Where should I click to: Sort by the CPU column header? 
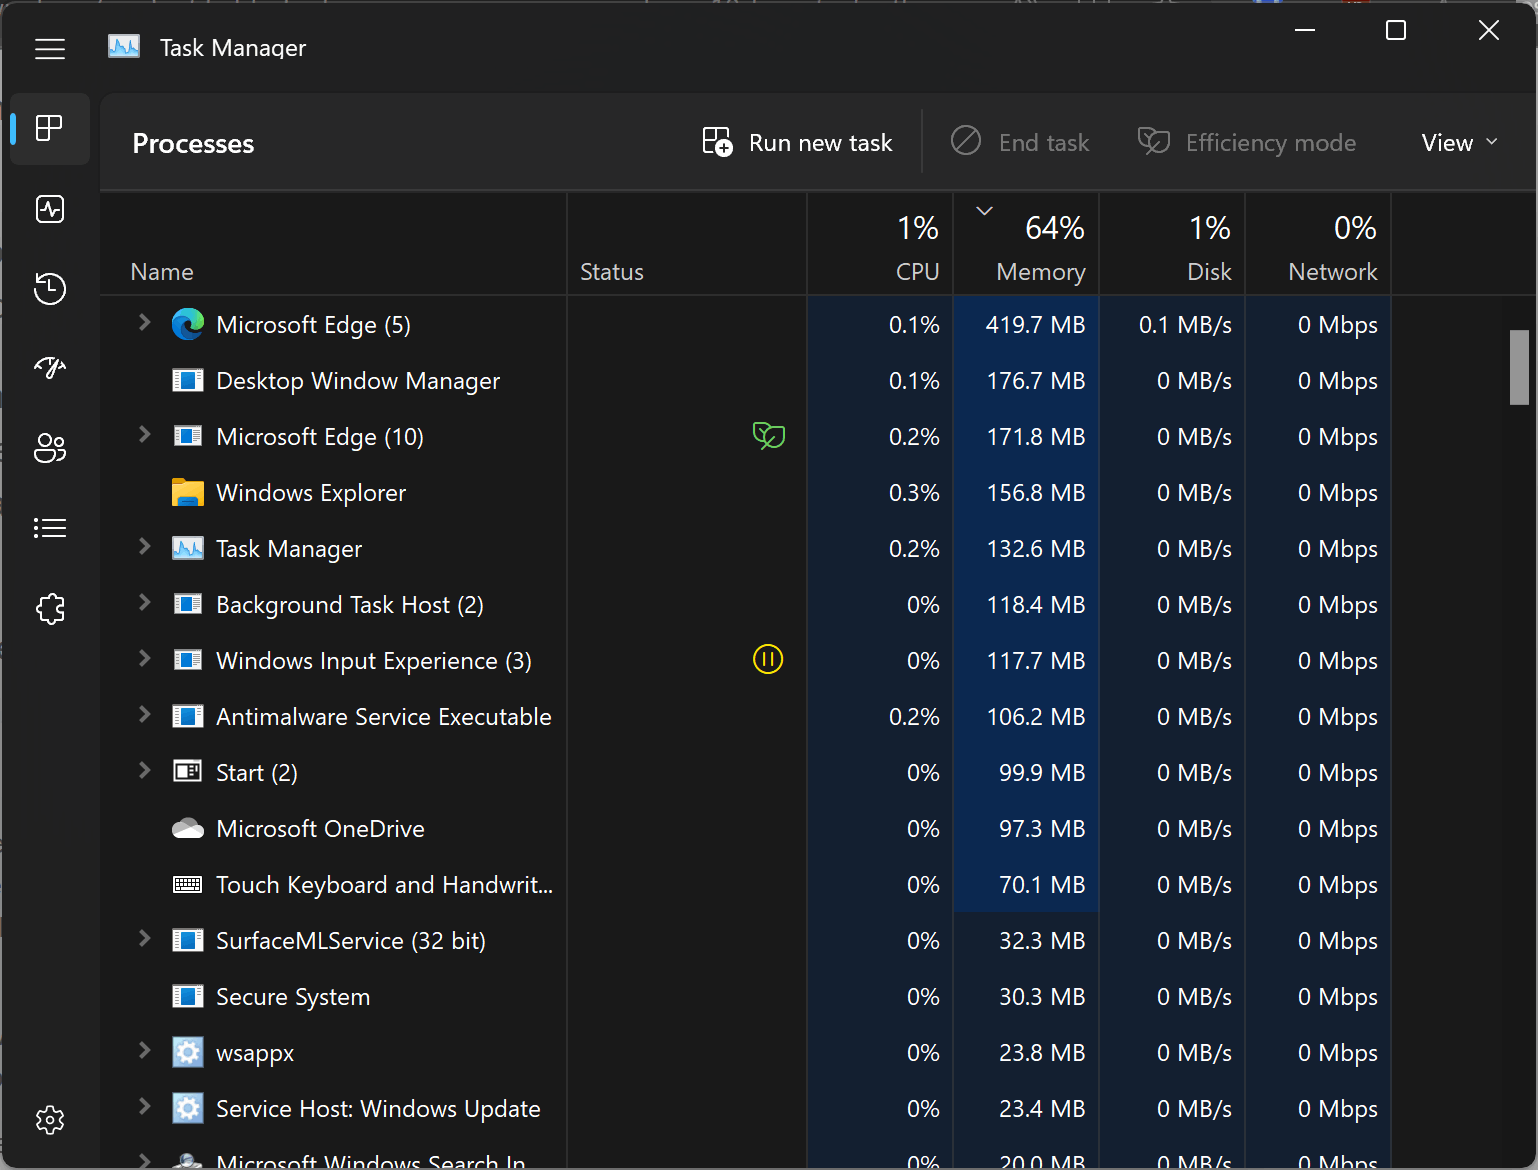point(880,244)
